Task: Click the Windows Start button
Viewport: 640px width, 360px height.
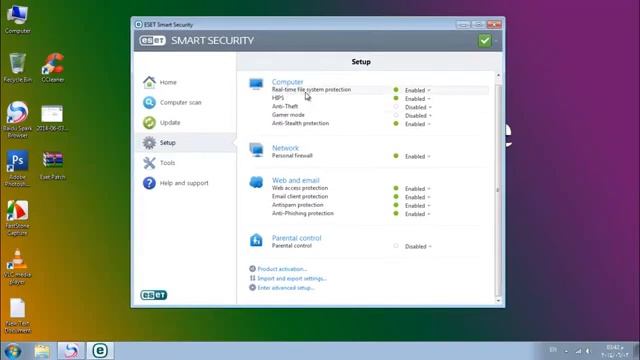Action: tap(13, 351)
